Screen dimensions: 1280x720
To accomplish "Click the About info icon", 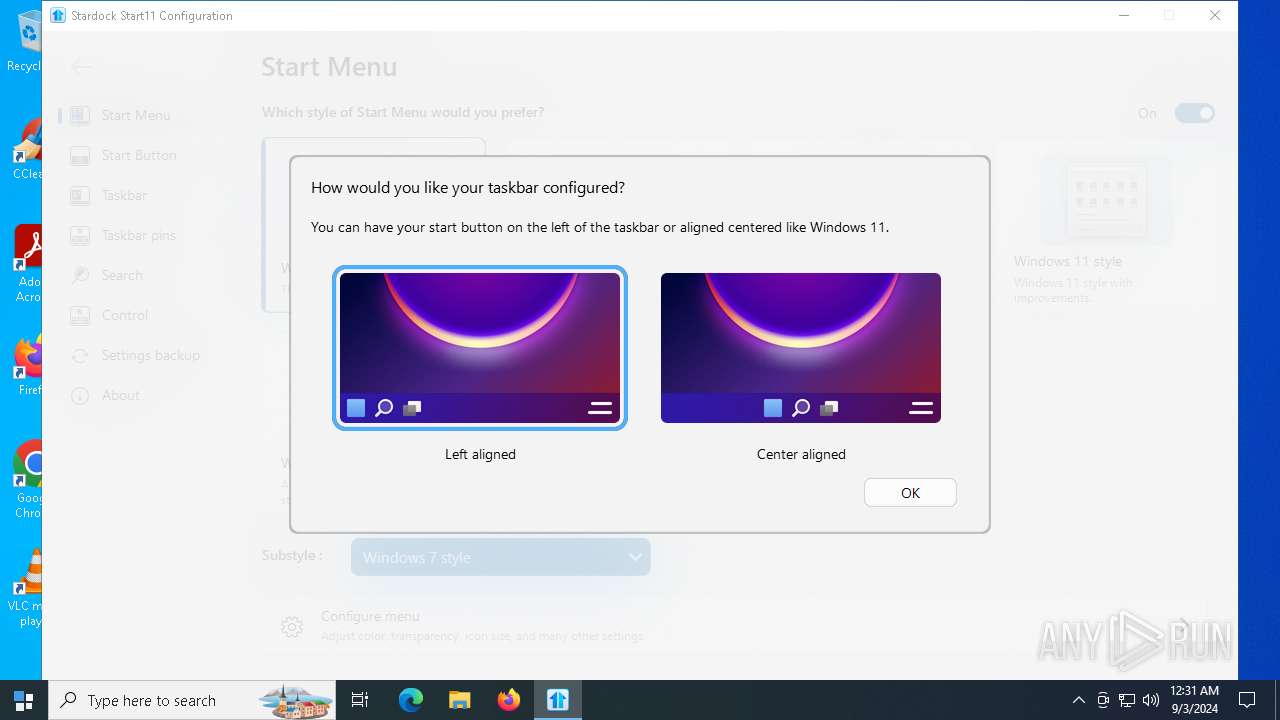I will [80, 395].
